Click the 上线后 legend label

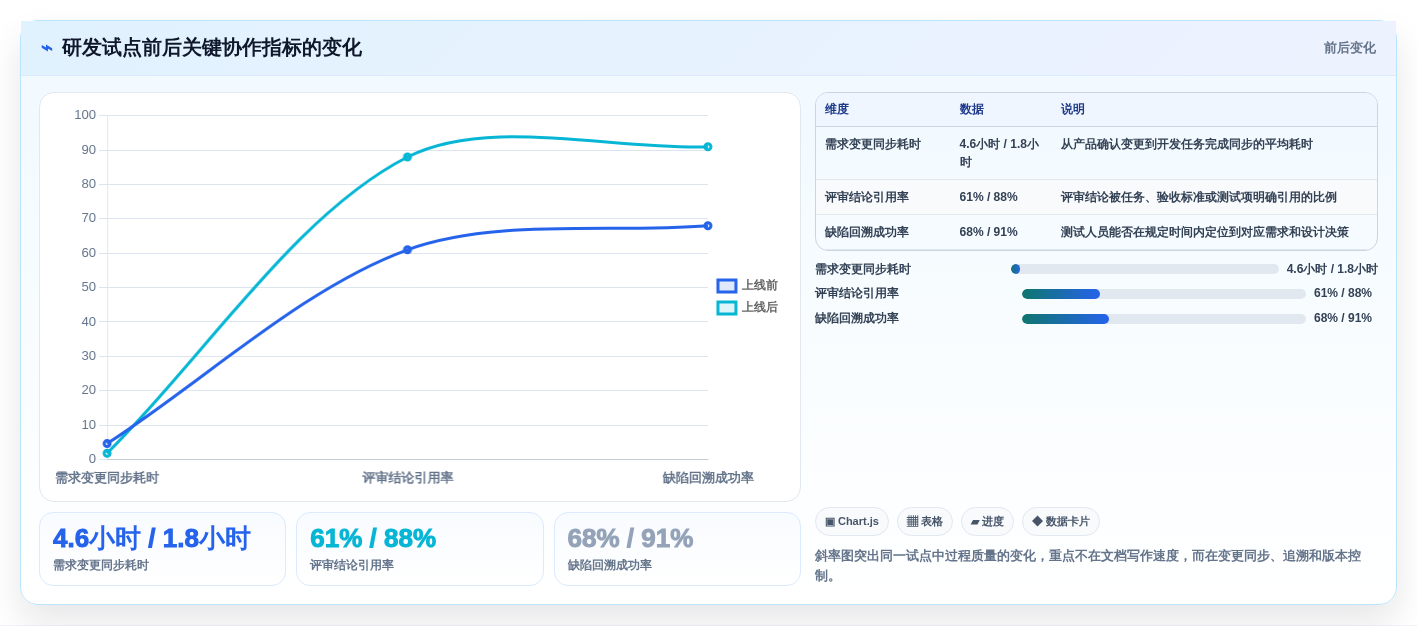tap(760, 308)
